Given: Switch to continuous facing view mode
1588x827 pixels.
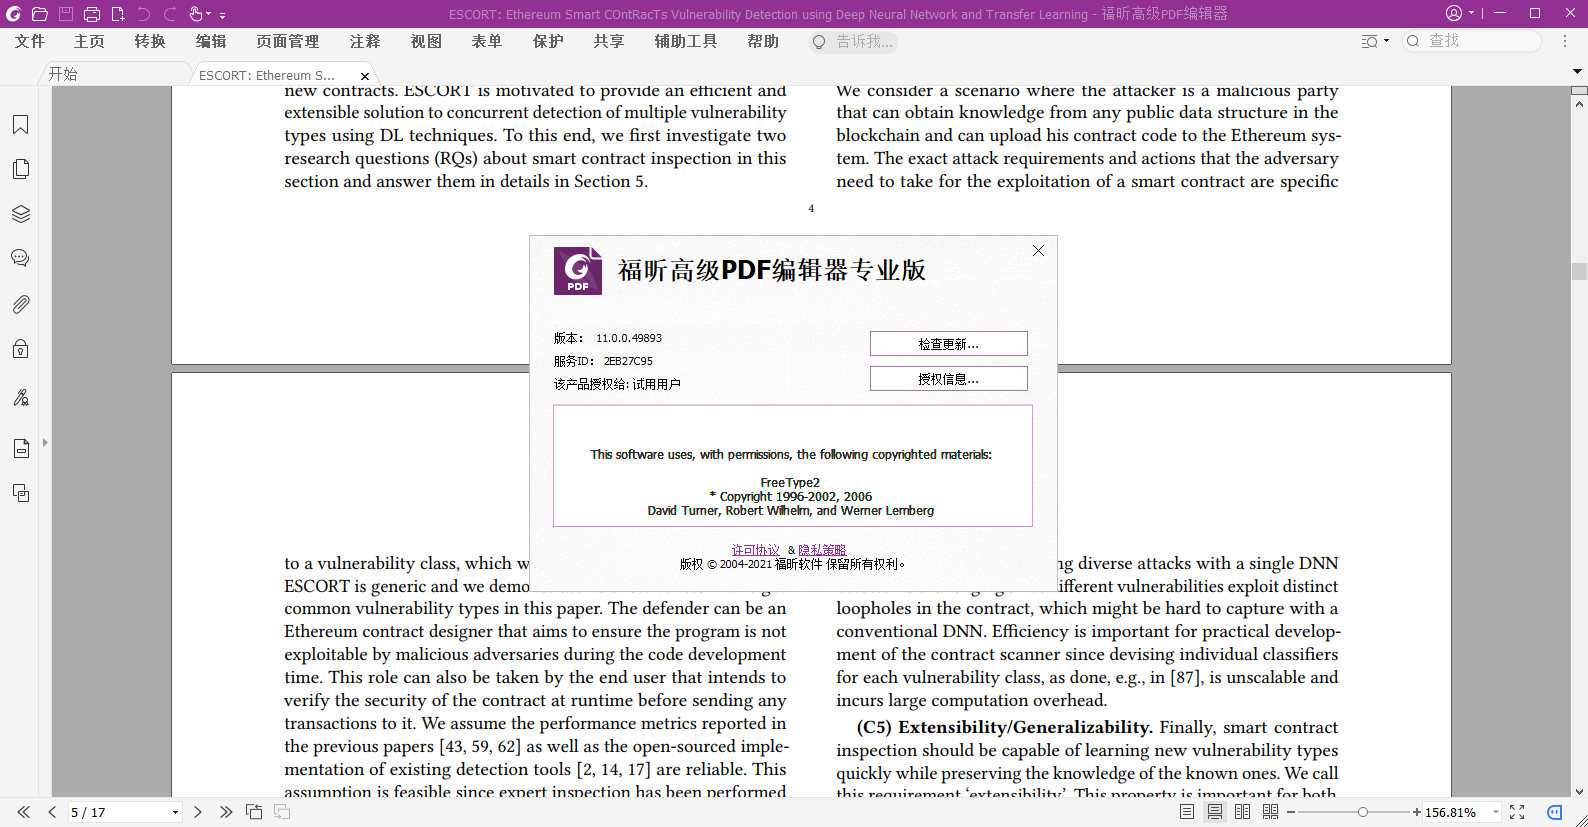Looking at the screenshot, I should point(1271,812).
